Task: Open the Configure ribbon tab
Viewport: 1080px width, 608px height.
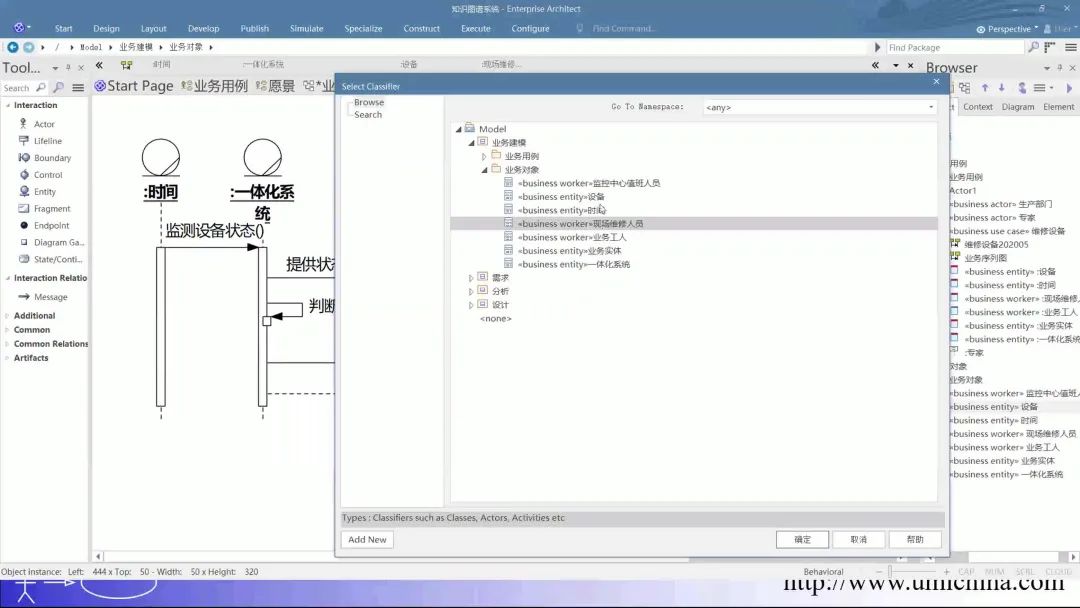Action: coord(530,28)
